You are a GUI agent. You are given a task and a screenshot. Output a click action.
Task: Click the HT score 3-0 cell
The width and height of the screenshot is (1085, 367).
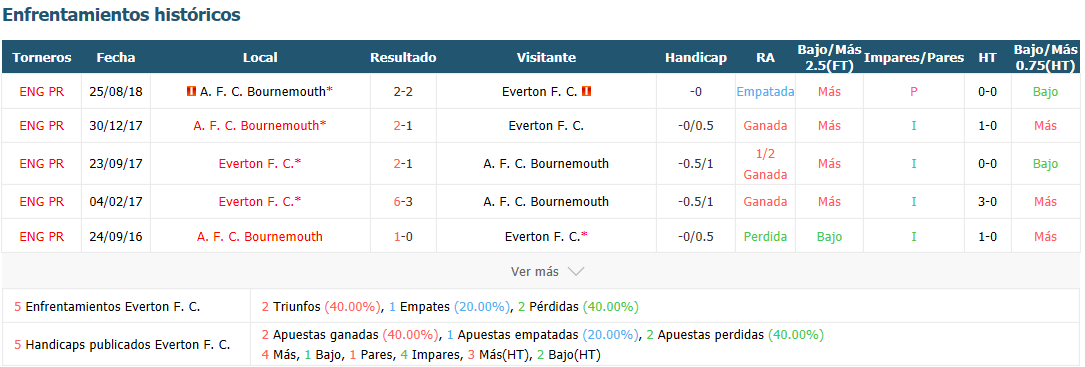pos(987,202)
